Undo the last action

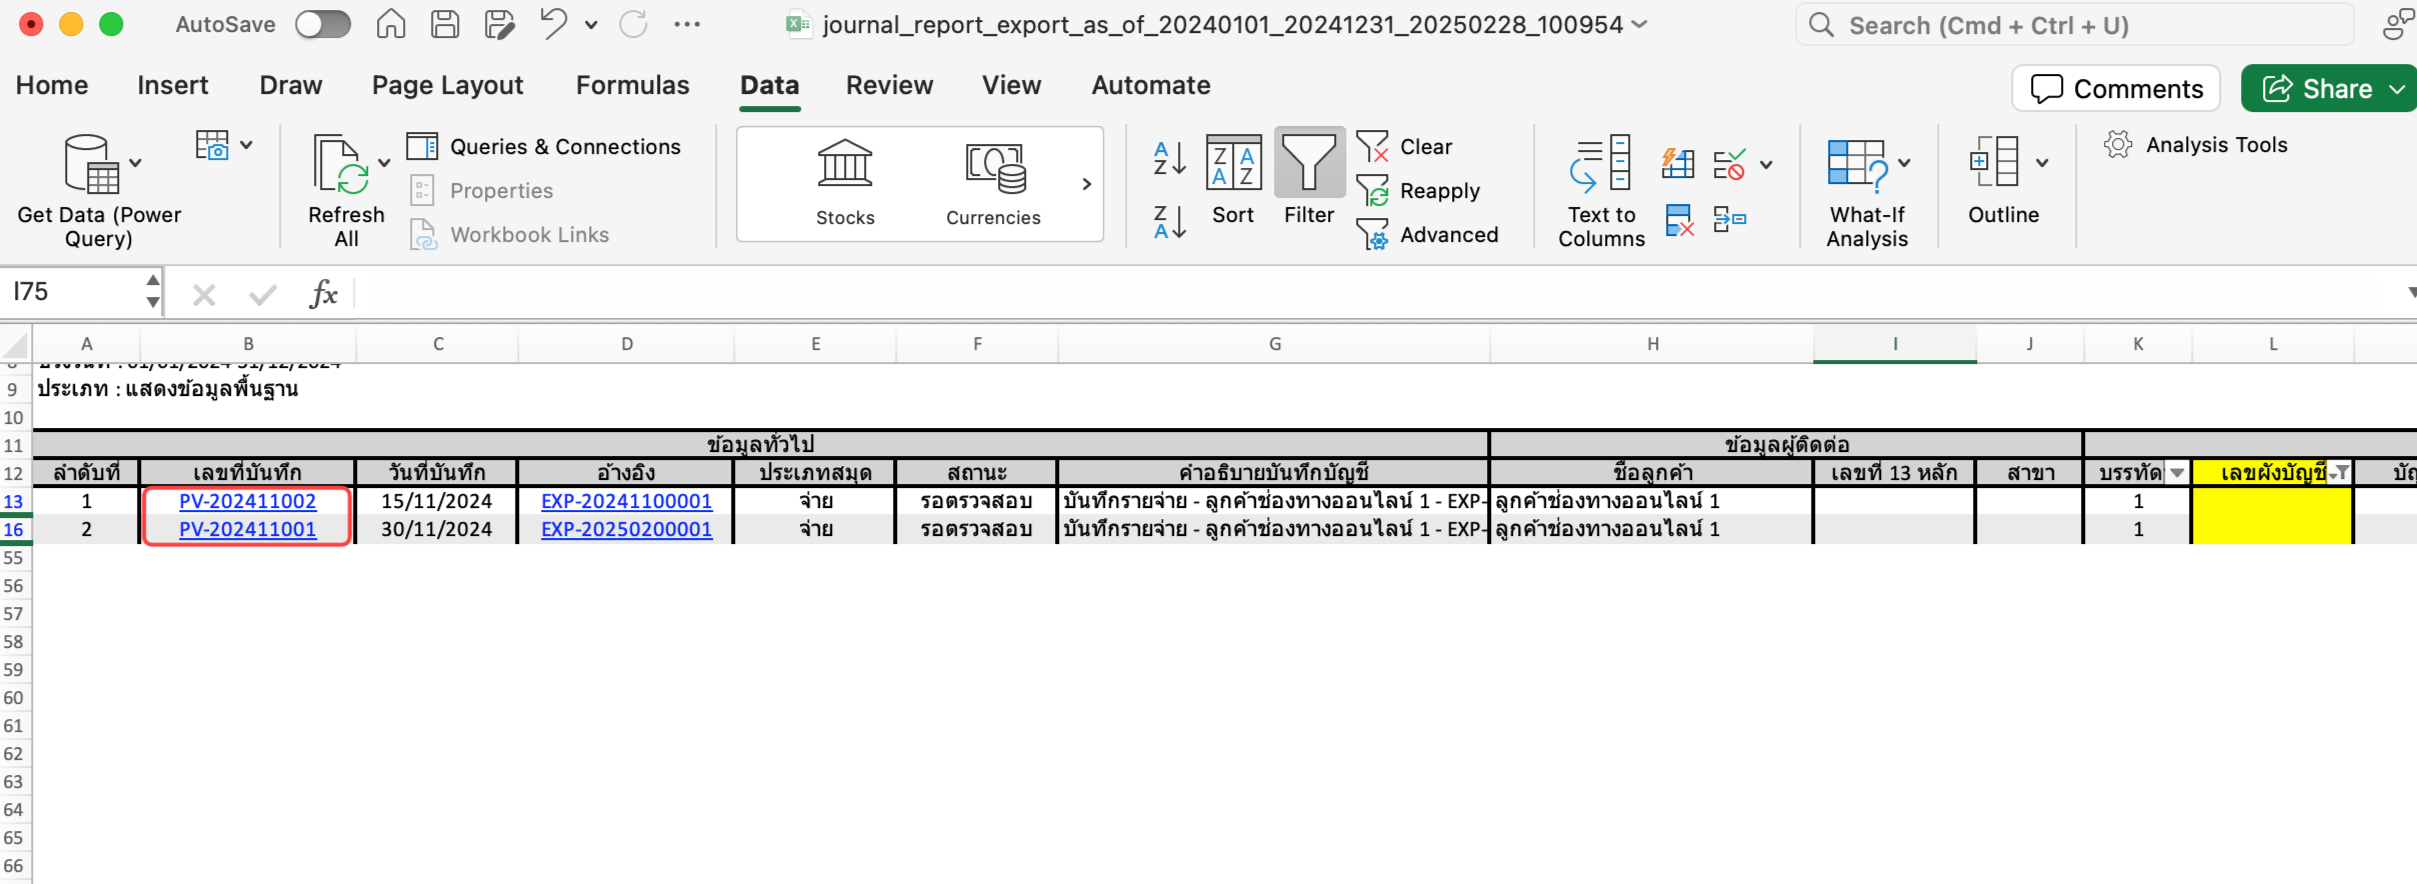(553, 24)
